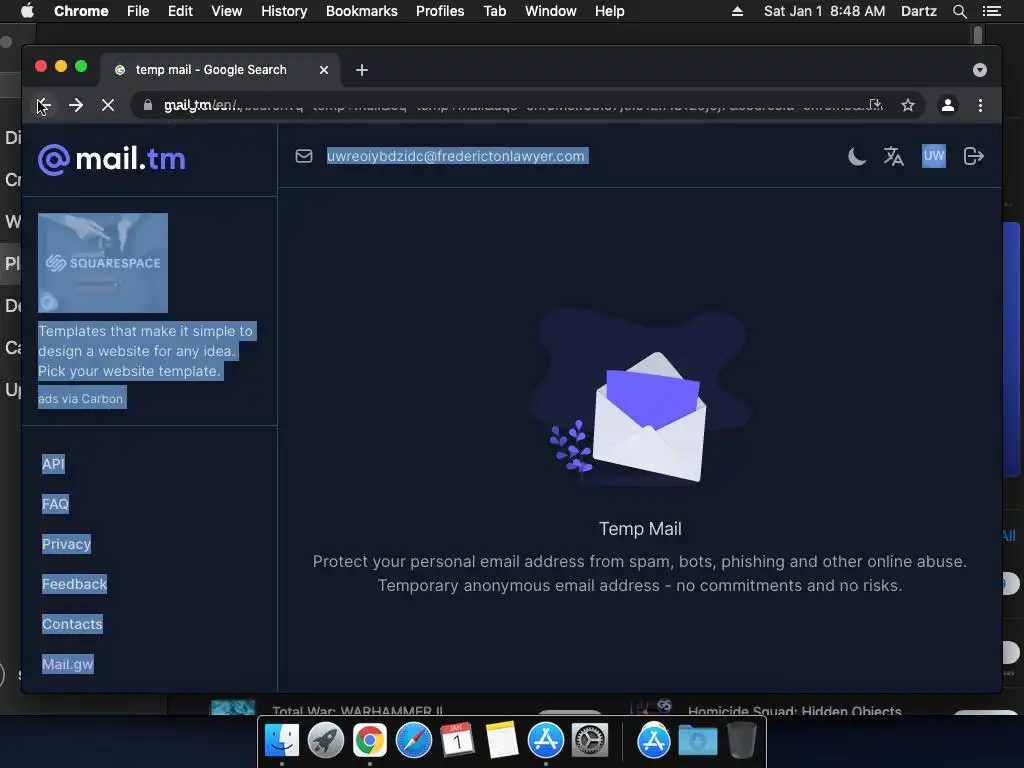Open the History menu

(x=284, y=11)
